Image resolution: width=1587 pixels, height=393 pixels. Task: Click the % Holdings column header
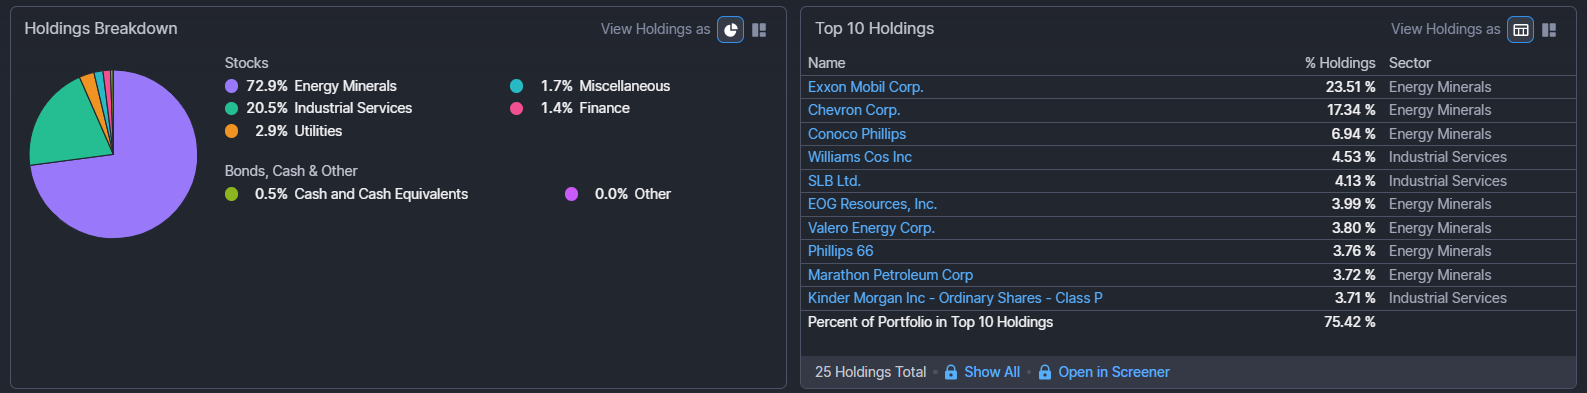click(1340, 63)
